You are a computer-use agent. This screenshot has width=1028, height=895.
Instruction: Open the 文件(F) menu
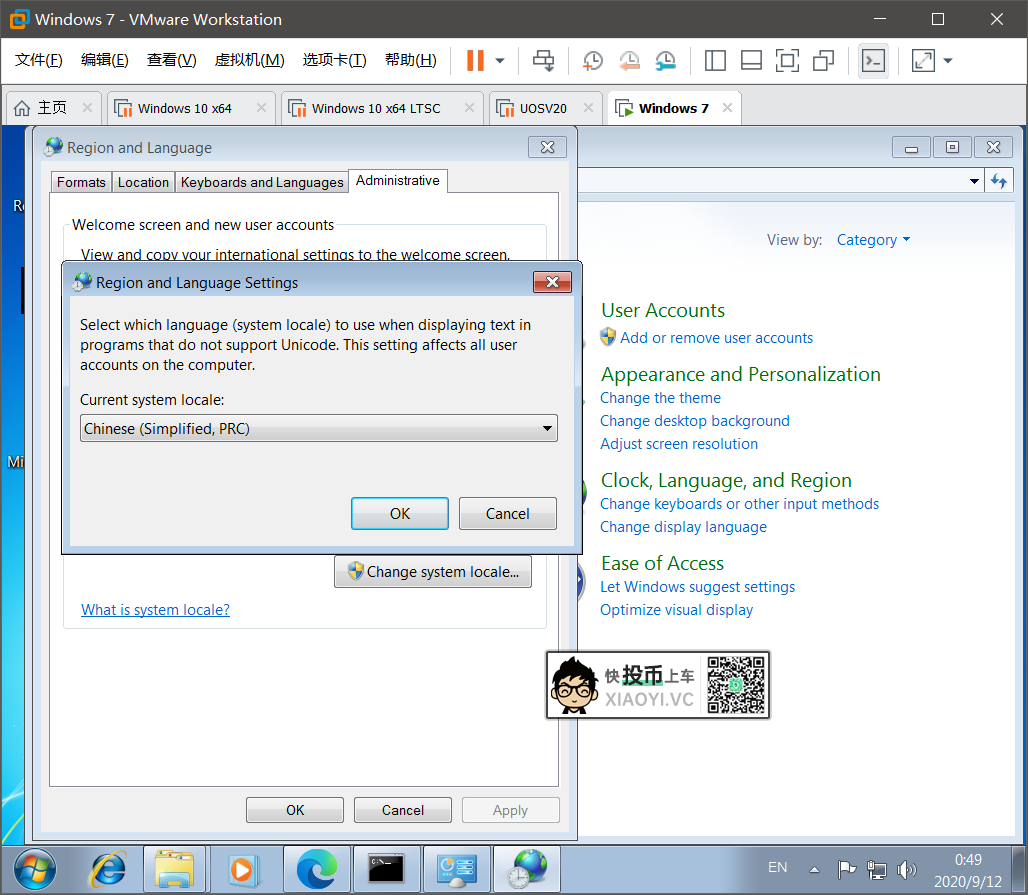click(39, 60)
